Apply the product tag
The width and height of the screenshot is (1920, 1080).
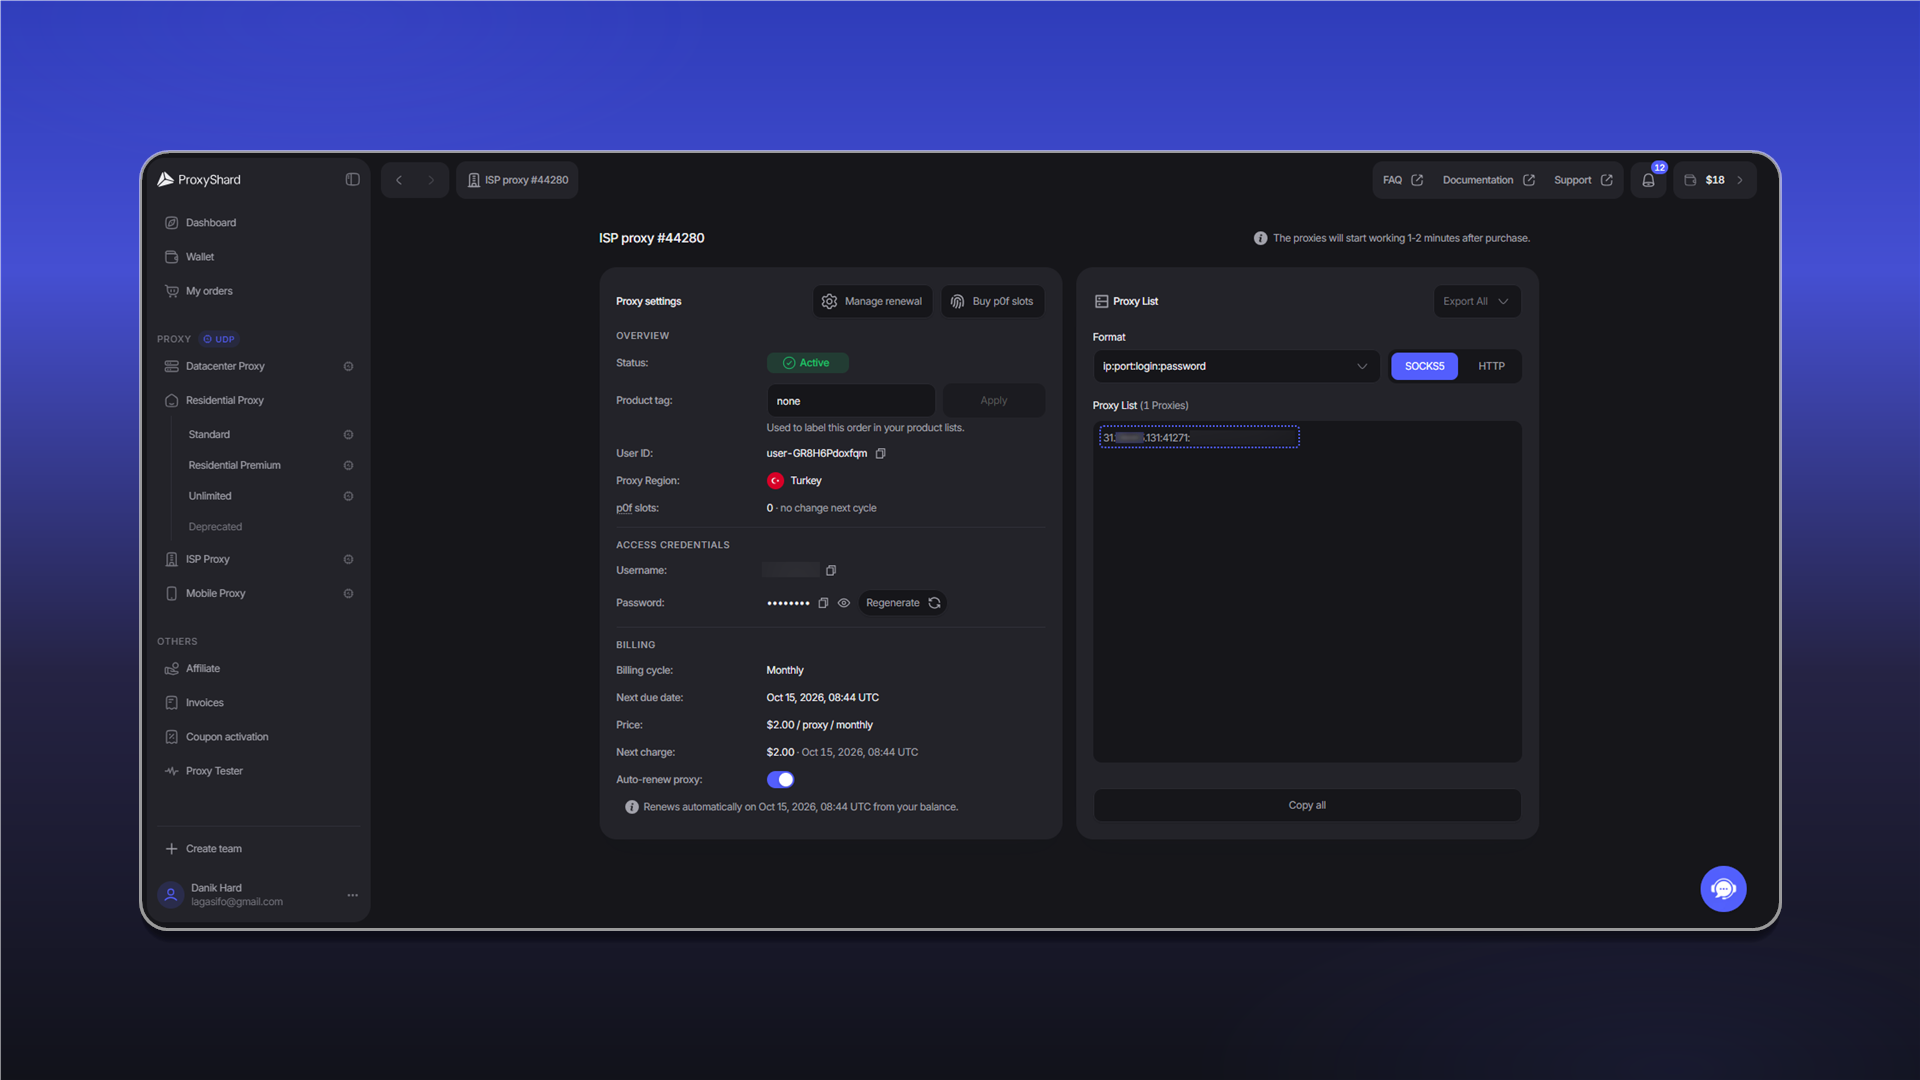[x=993, y=401]
